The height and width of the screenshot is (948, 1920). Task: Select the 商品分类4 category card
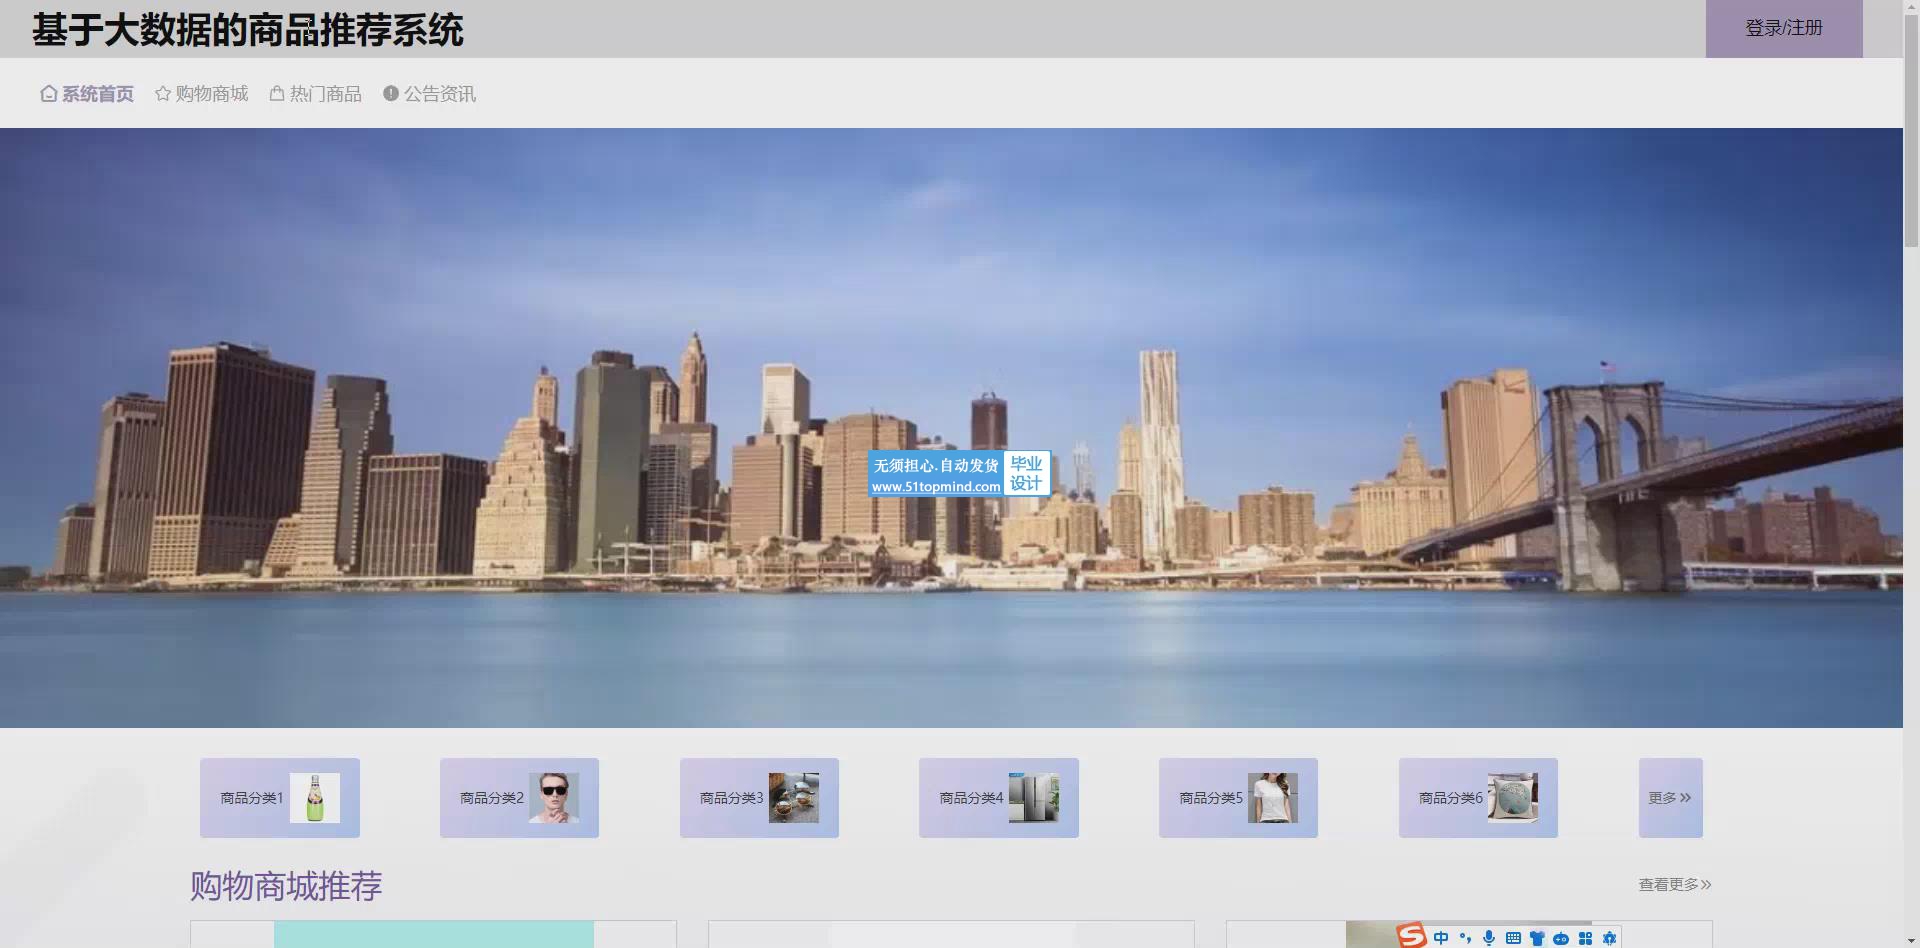tap(999, 798)
